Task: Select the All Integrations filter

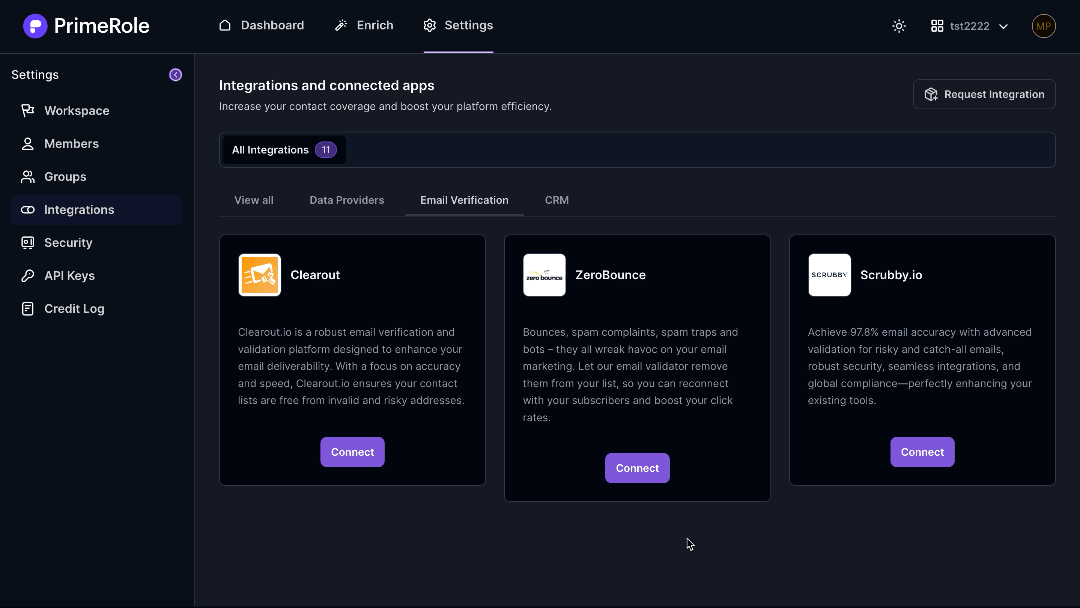Action: click(284, 150)
